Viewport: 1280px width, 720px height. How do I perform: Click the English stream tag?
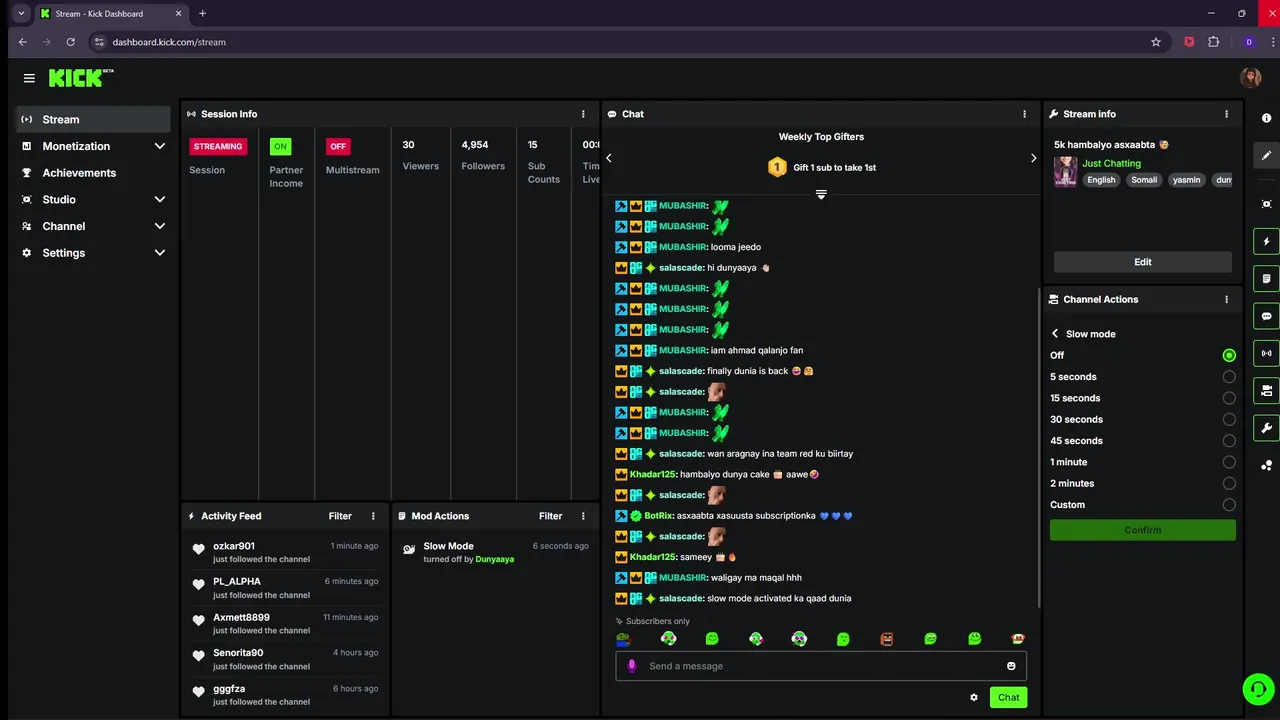[x=1101, y=180]
